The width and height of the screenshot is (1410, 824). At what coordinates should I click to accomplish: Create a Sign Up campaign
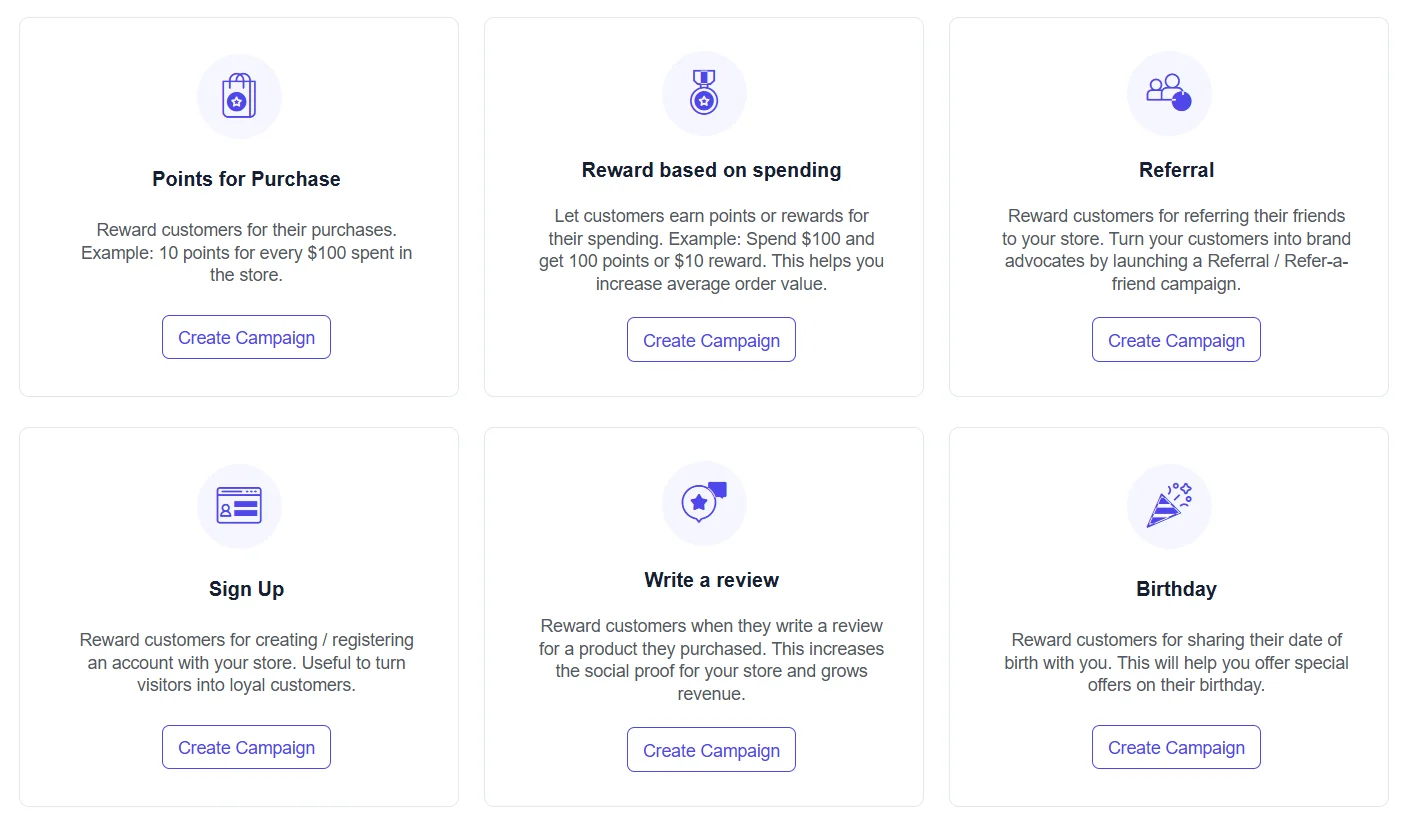pos(246,748)
